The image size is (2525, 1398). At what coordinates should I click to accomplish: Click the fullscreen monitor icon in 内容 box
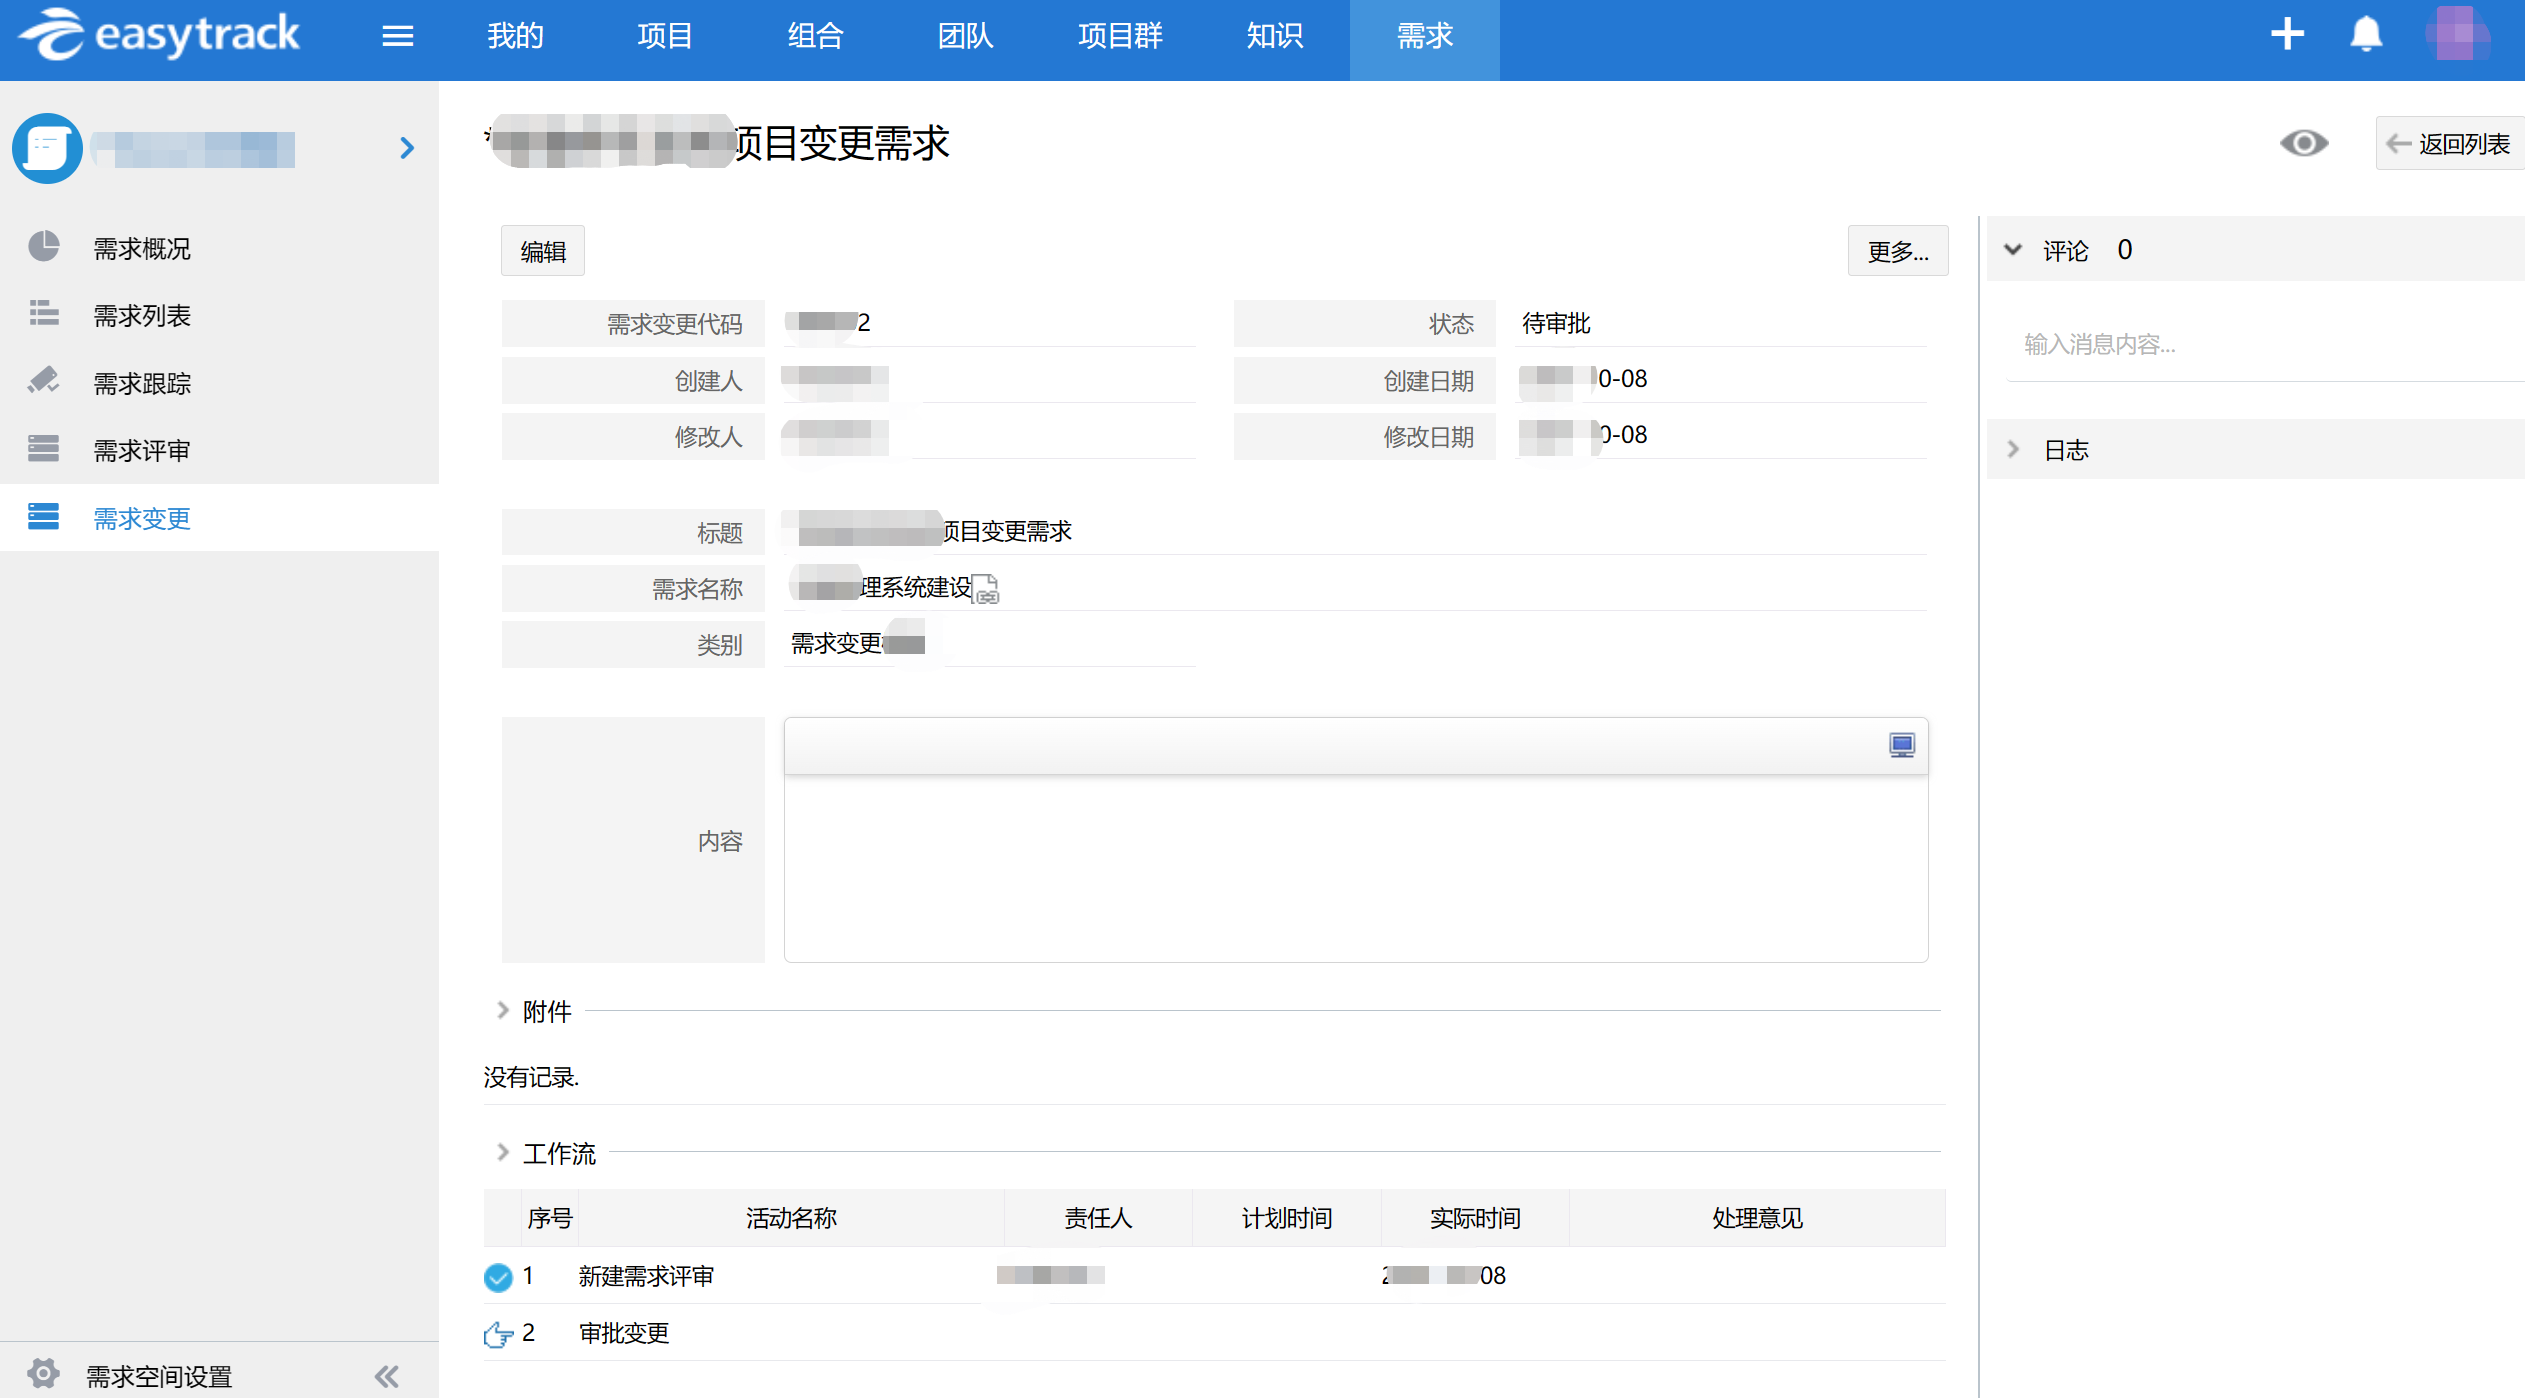[x=1901, y=745]
